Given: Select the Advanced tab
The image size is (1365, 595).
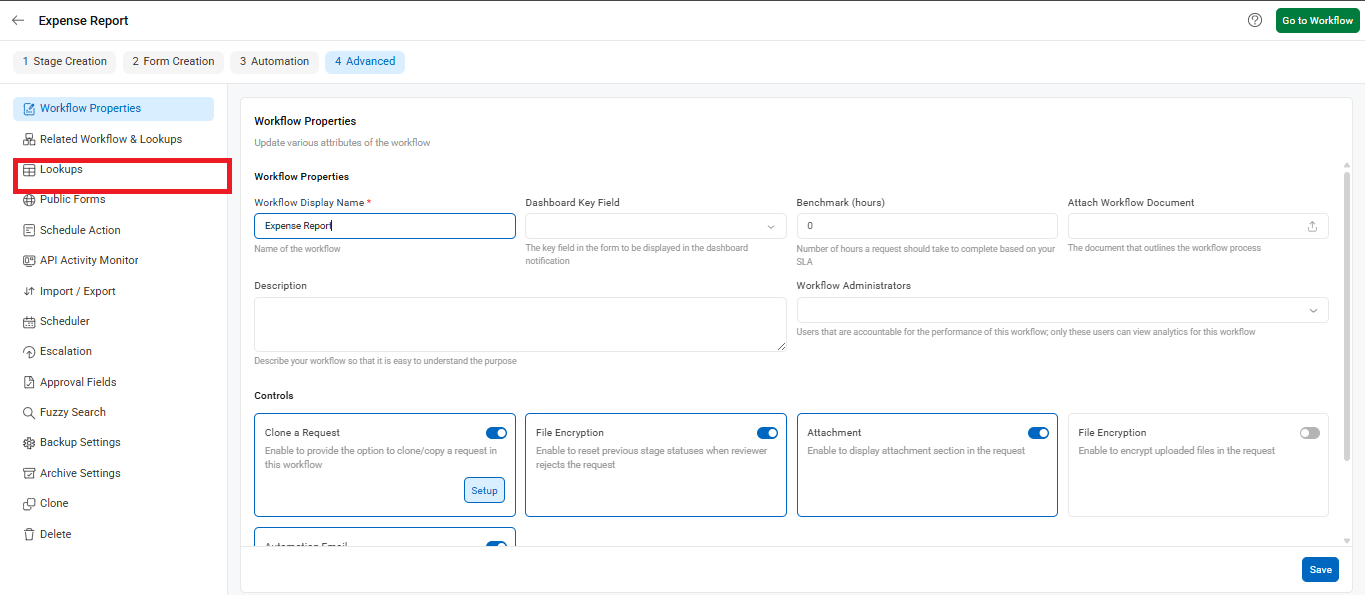Looking at the screenshot, I should click(365, 62).
